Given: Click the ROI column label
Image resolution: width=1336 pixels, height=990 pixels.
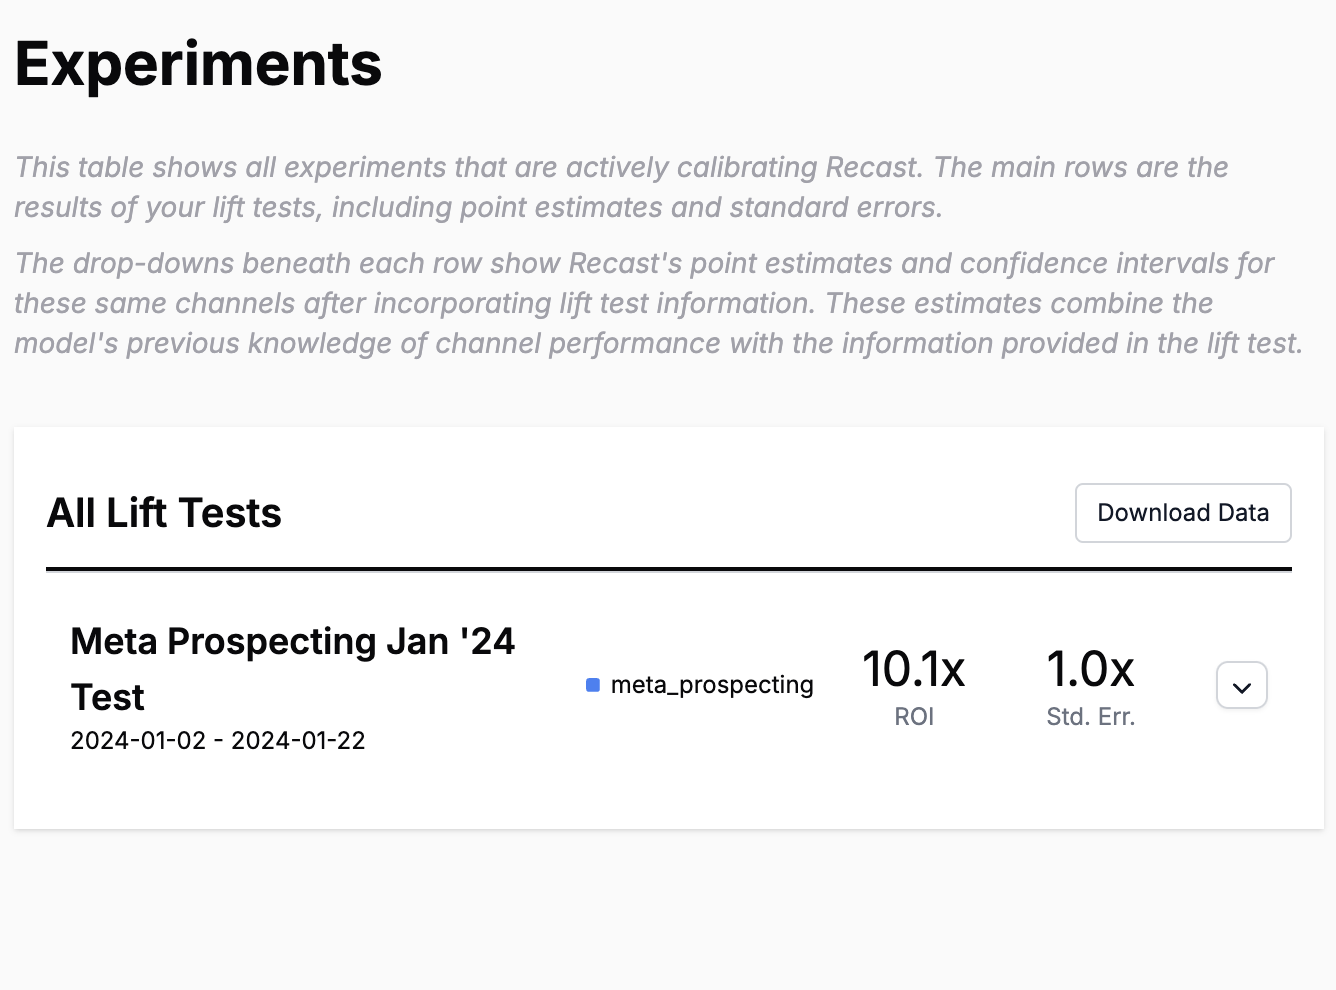Looking at the screenshot, I should (913, 716).
